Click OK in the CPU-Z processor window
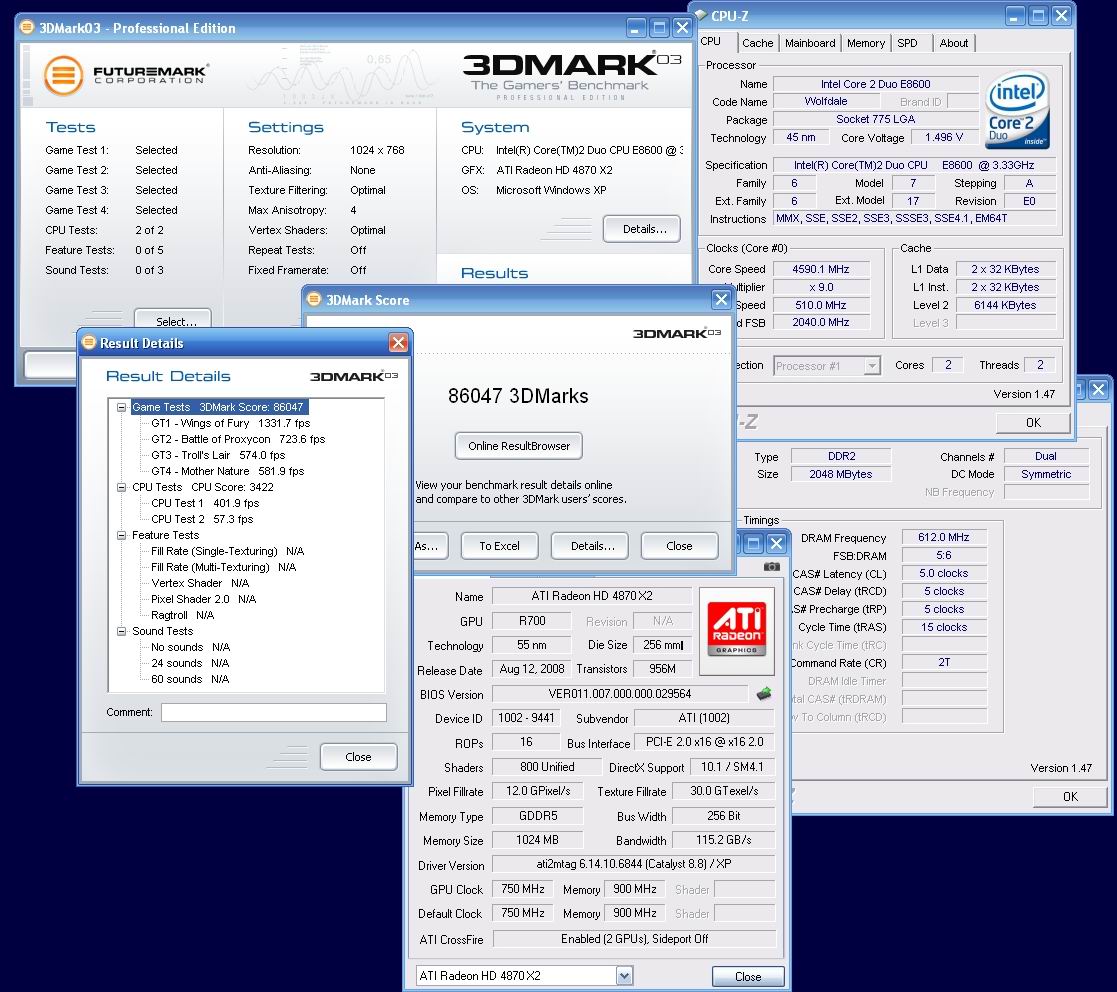Screen dimensions: 1117x992 coord(1033,422)
